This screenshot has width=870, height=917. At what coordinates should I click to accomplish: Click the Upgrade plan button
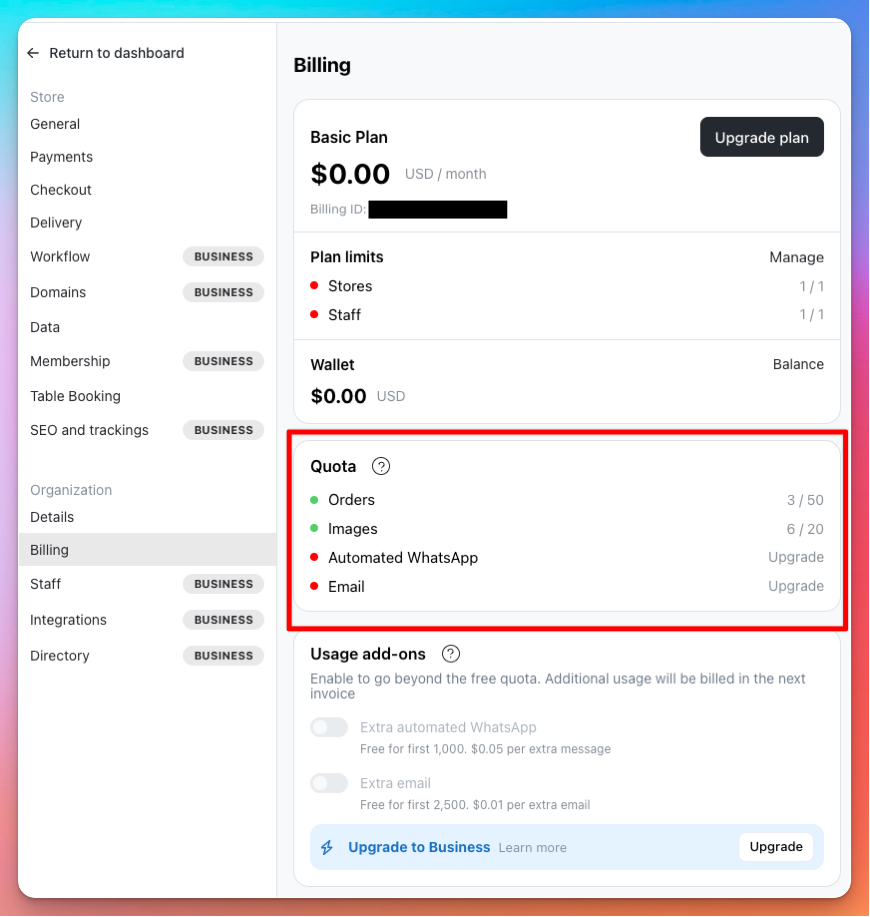pyautogui.click(x=762, y=137)
